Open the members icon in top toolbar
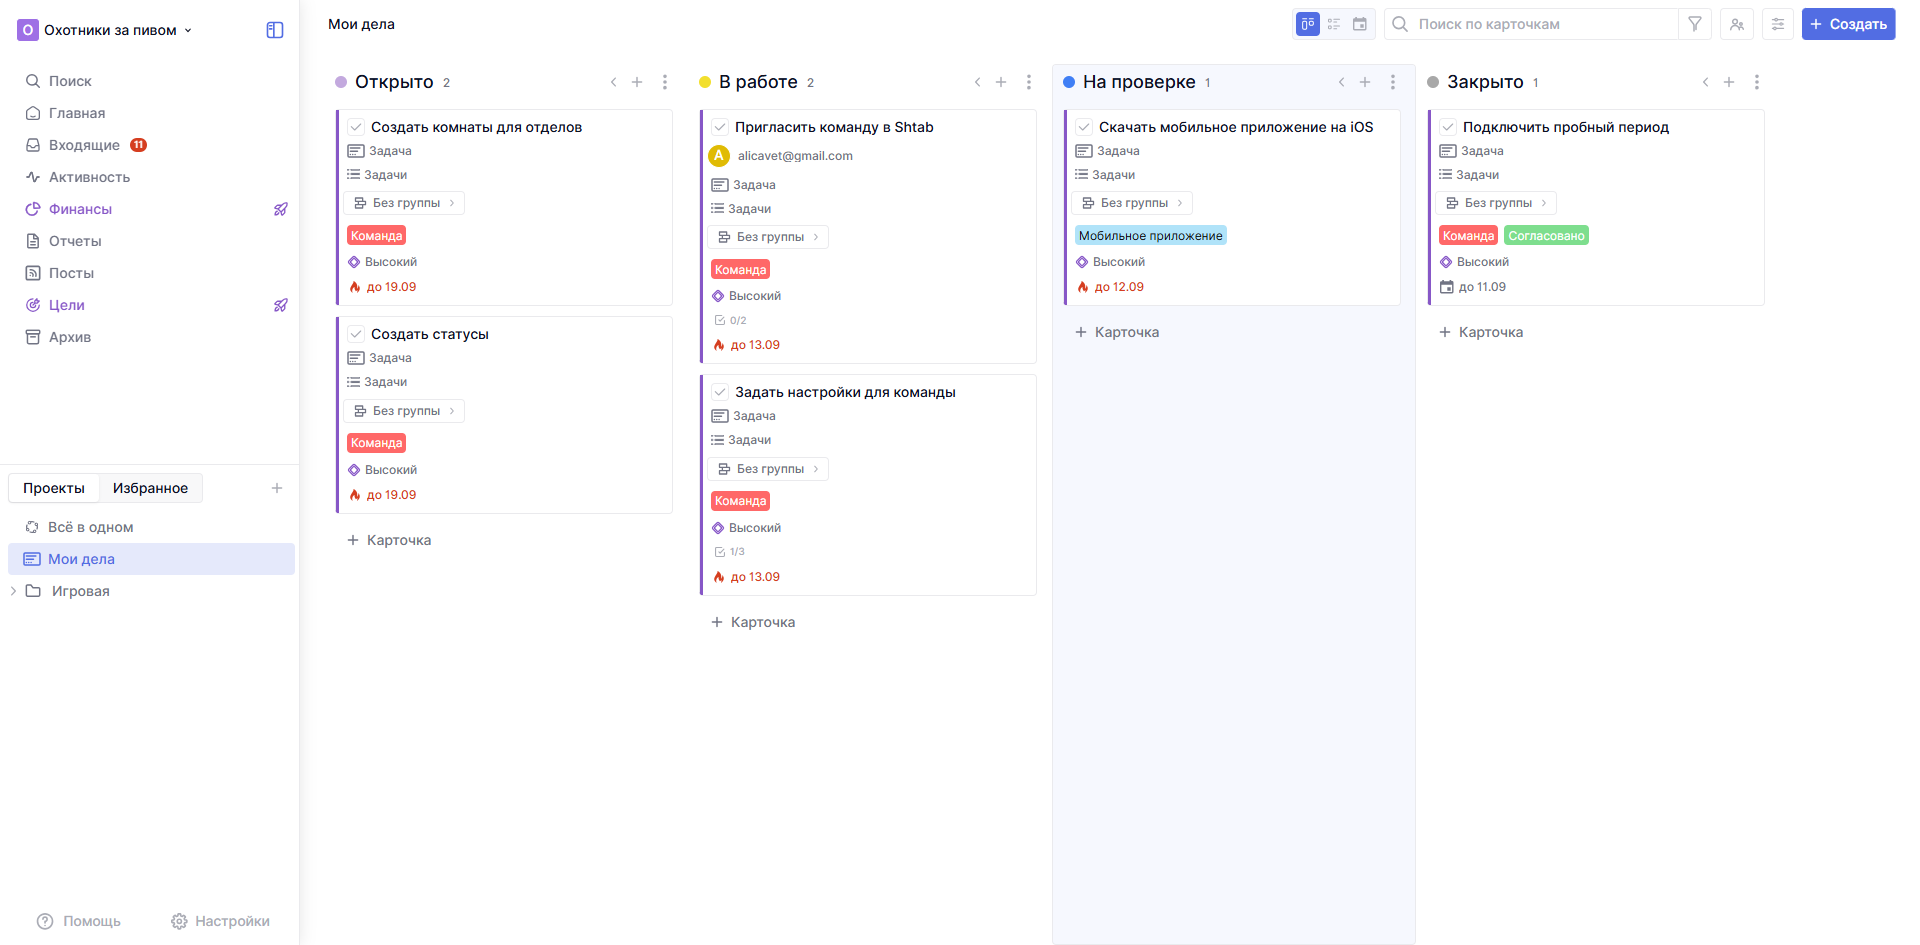The height and width of the screenshot is (945, 1920). pyautogui.click(x=1737, y=24)
